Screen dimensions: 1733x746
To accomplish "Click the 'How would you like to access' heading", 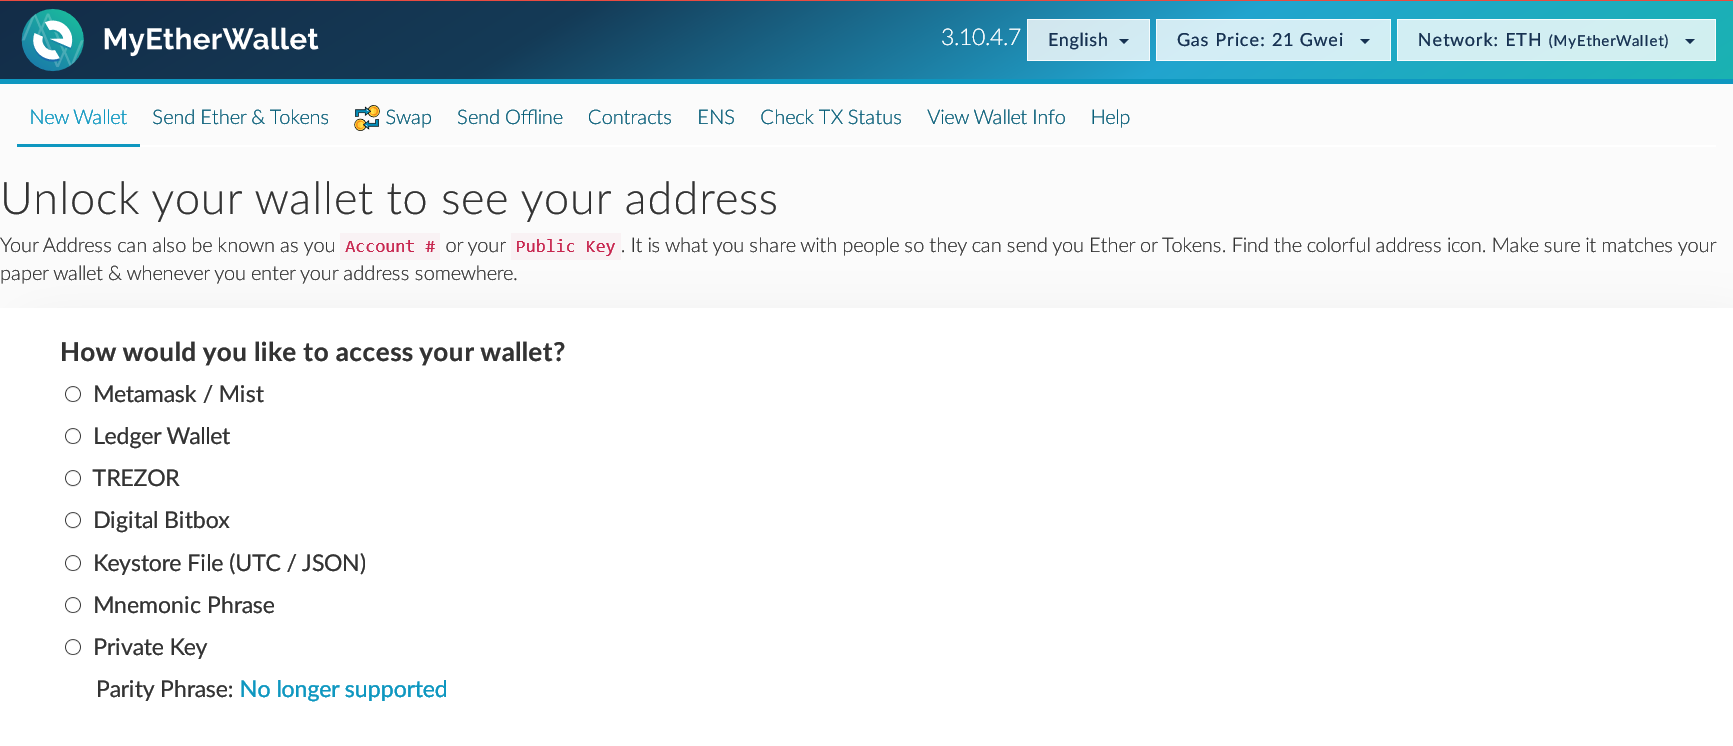I will 313,352.
